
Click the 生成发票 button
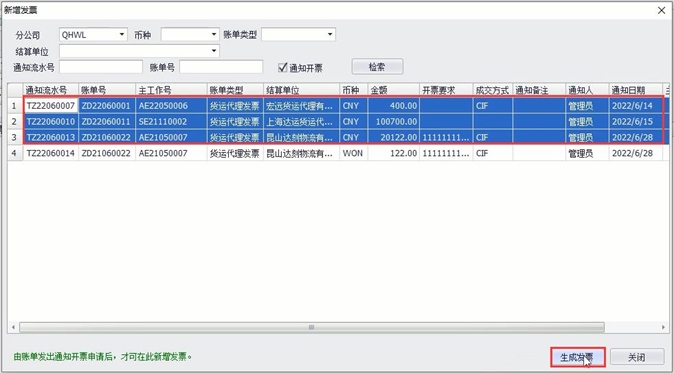578,357
